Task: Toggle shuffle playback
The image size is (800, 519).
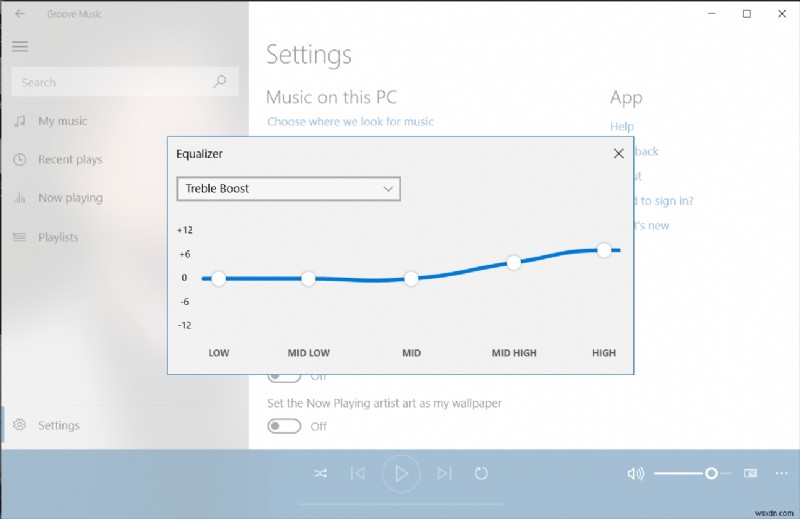Action: (x=320, y=474)
